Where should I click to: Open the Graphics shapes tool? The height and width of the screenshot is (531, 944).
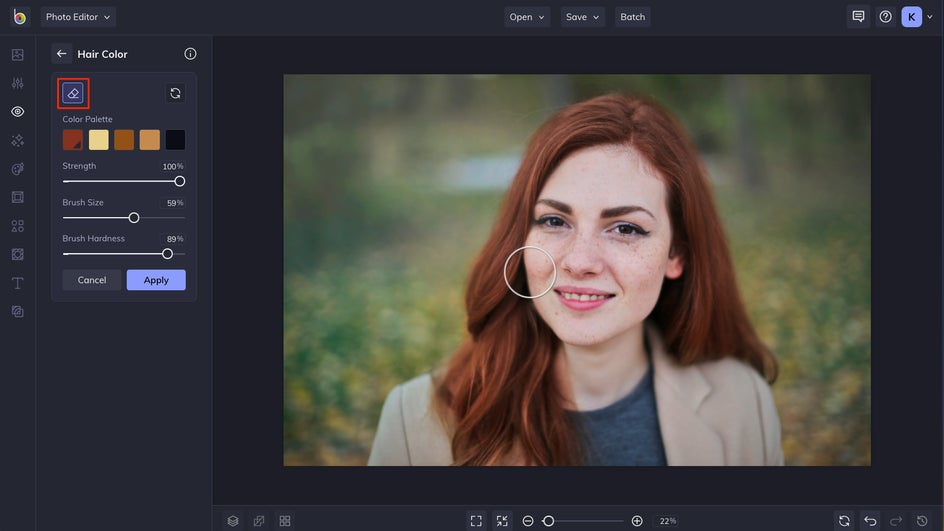point(17,226)
